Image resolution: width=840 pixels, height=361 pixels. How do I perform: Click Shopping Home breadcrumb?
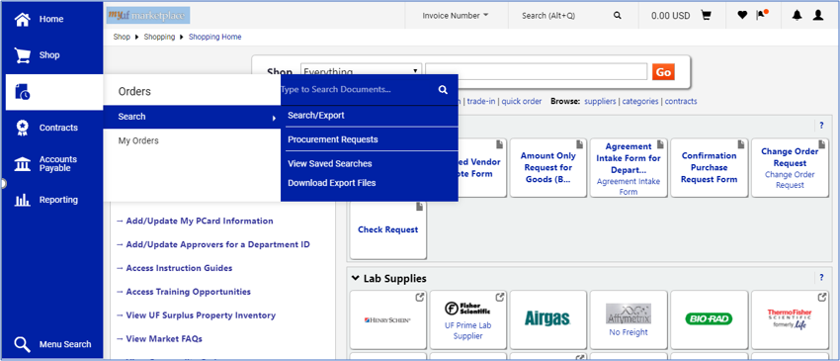click(x=215, y=37)
